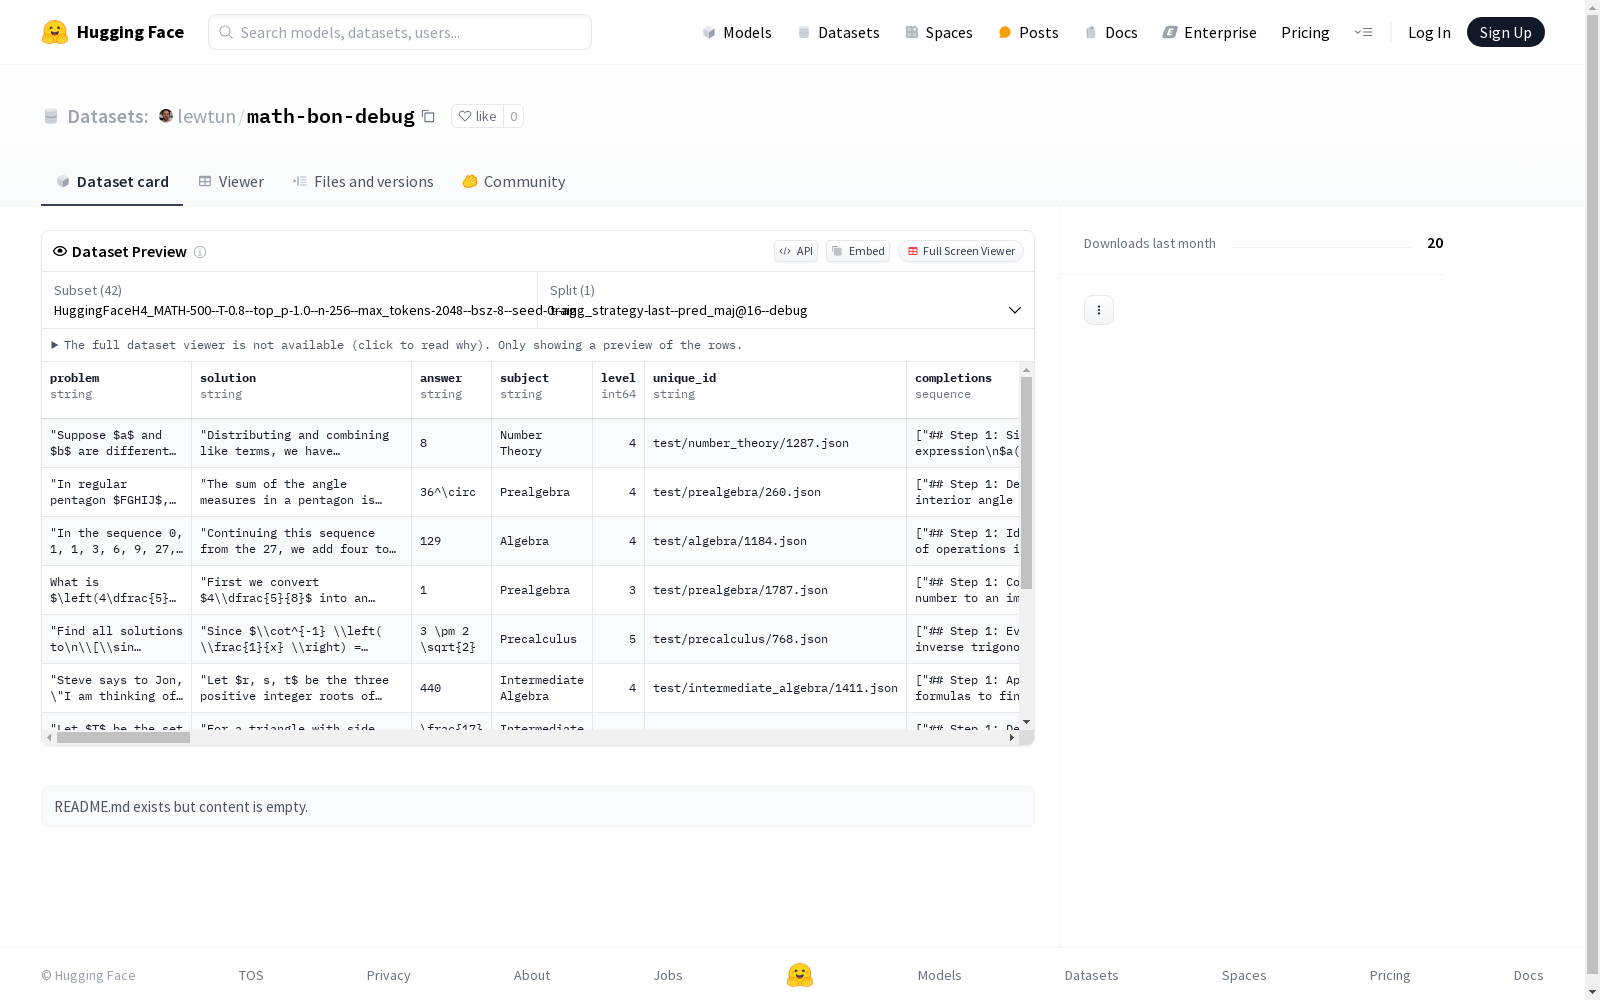1600x1000 pixels.
Task: Open the info icon next to Dataset Preview
Action: [x=200, y=252]
